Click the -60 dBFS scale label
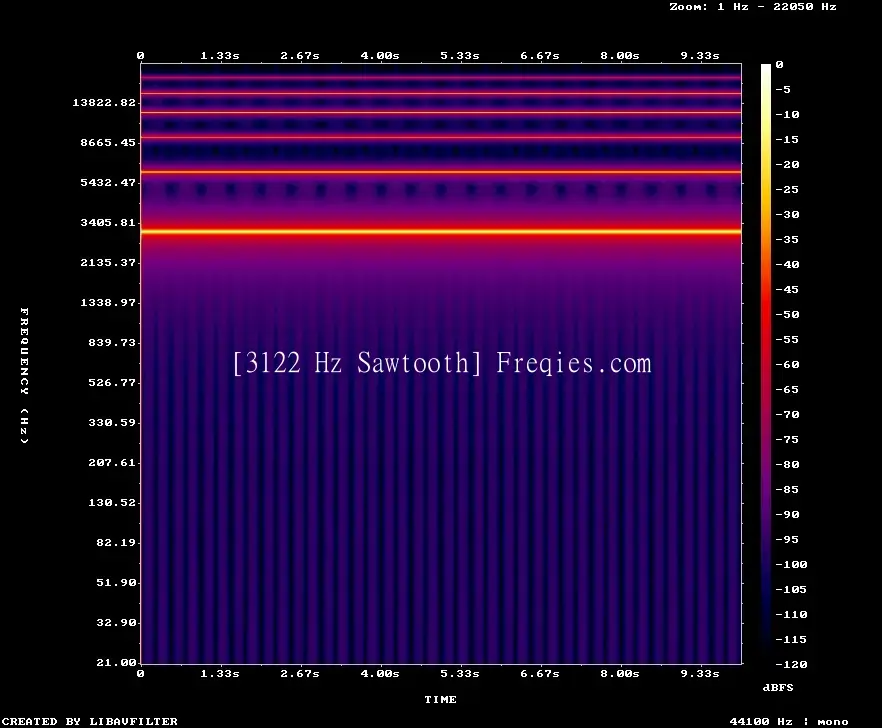Image resolution: width=882 pixels, height=728 pixels. [x=787, y=365]
